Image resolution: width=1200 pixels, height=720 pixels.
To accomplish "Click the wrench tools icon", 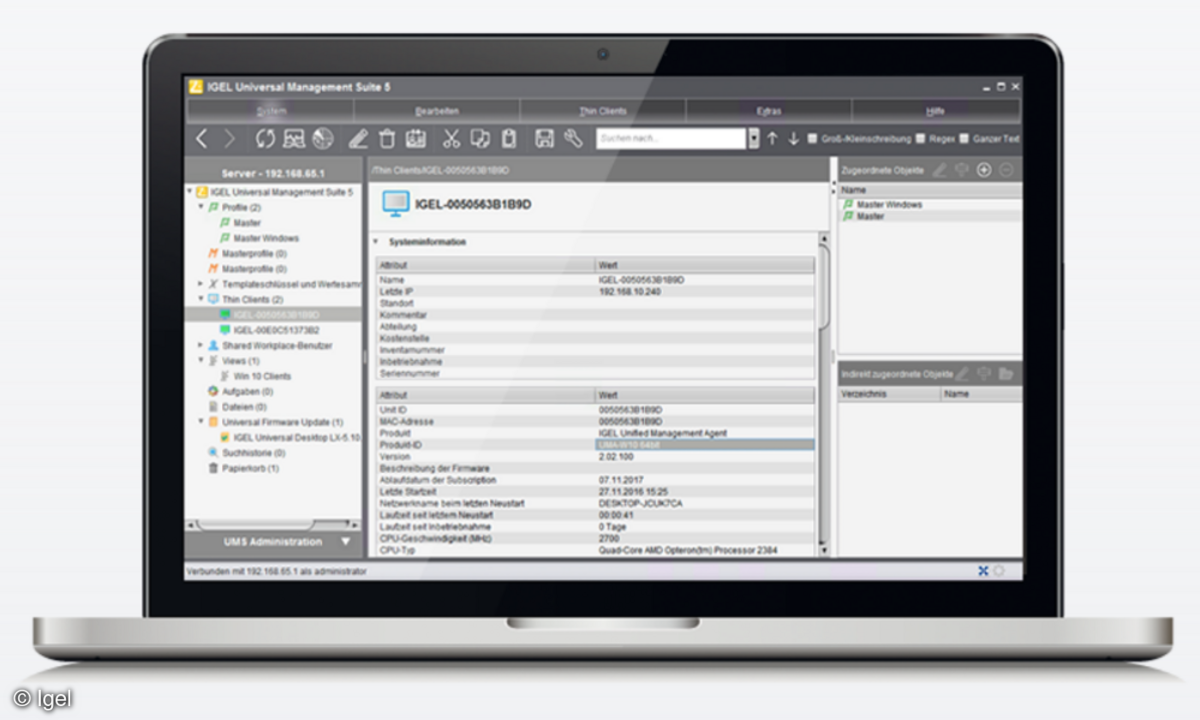I will pyautogui.click(x=573, y=139).
